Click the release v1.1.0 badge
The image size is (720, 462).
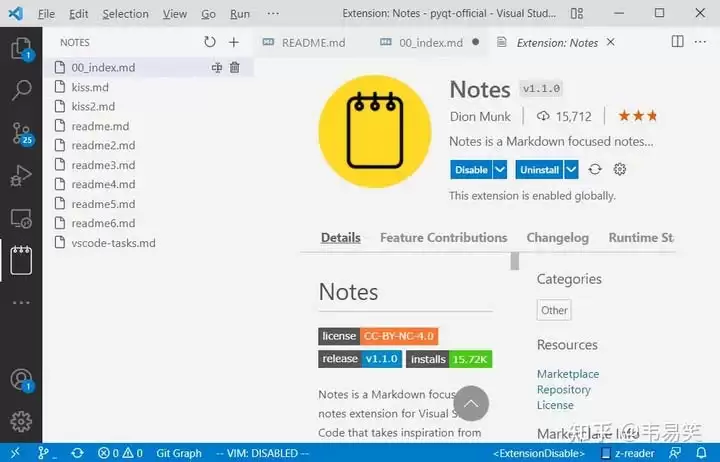pyautogui.click(x=360, y=359)
